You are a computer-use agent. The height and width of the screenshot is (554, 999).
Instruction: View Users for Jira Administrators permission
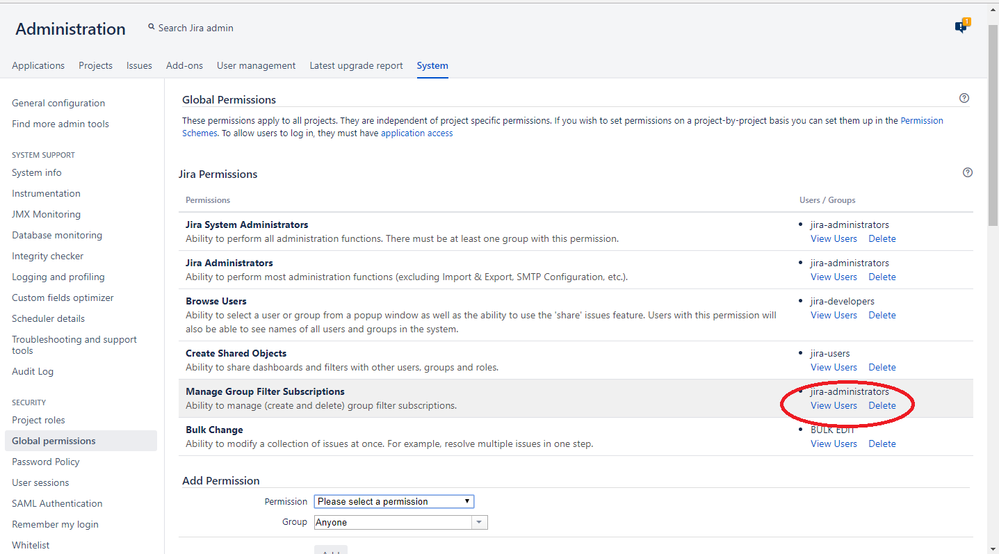(833, 277)
